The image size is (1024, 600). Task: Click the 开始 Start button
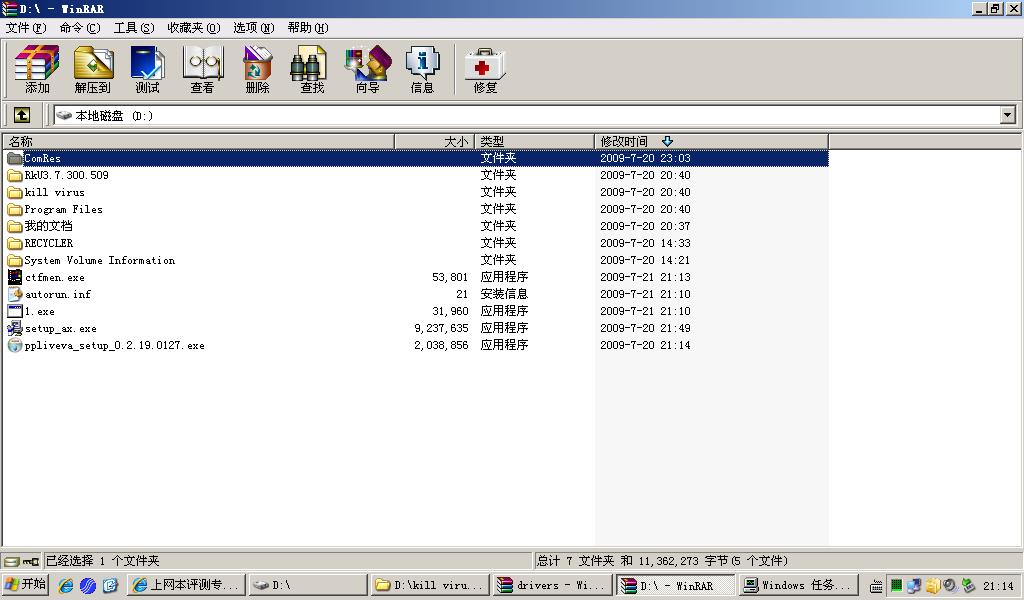click(25, 585)
